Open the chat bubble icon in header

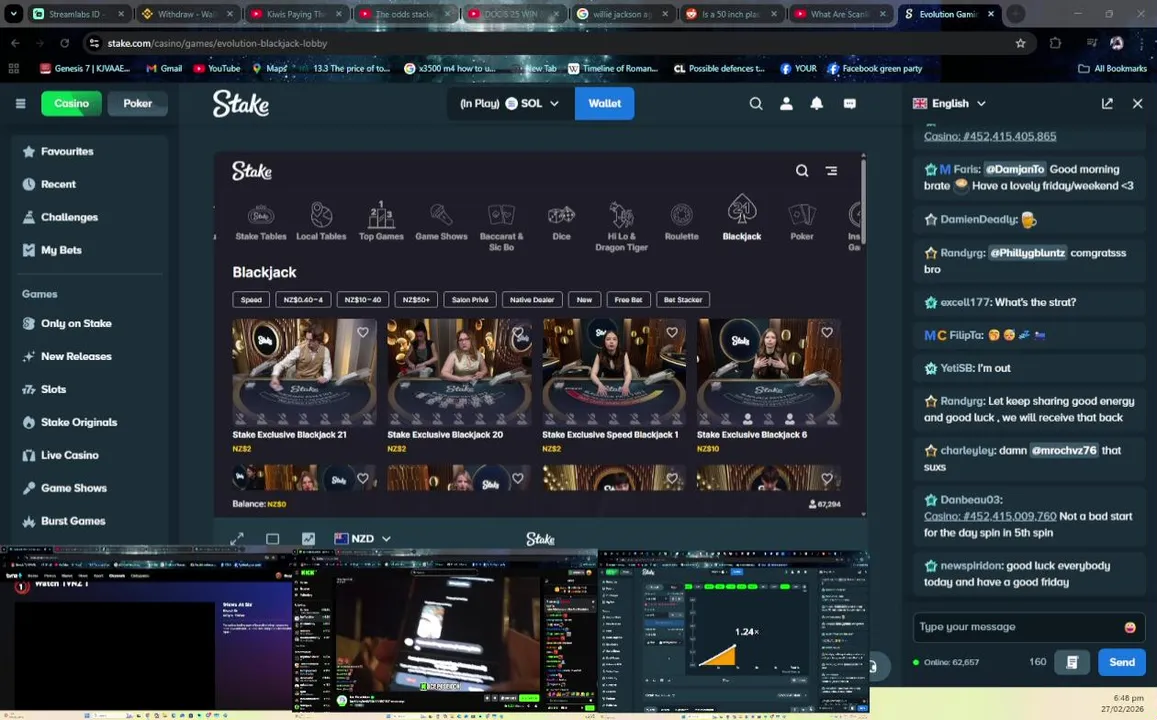tap(849, 104)
